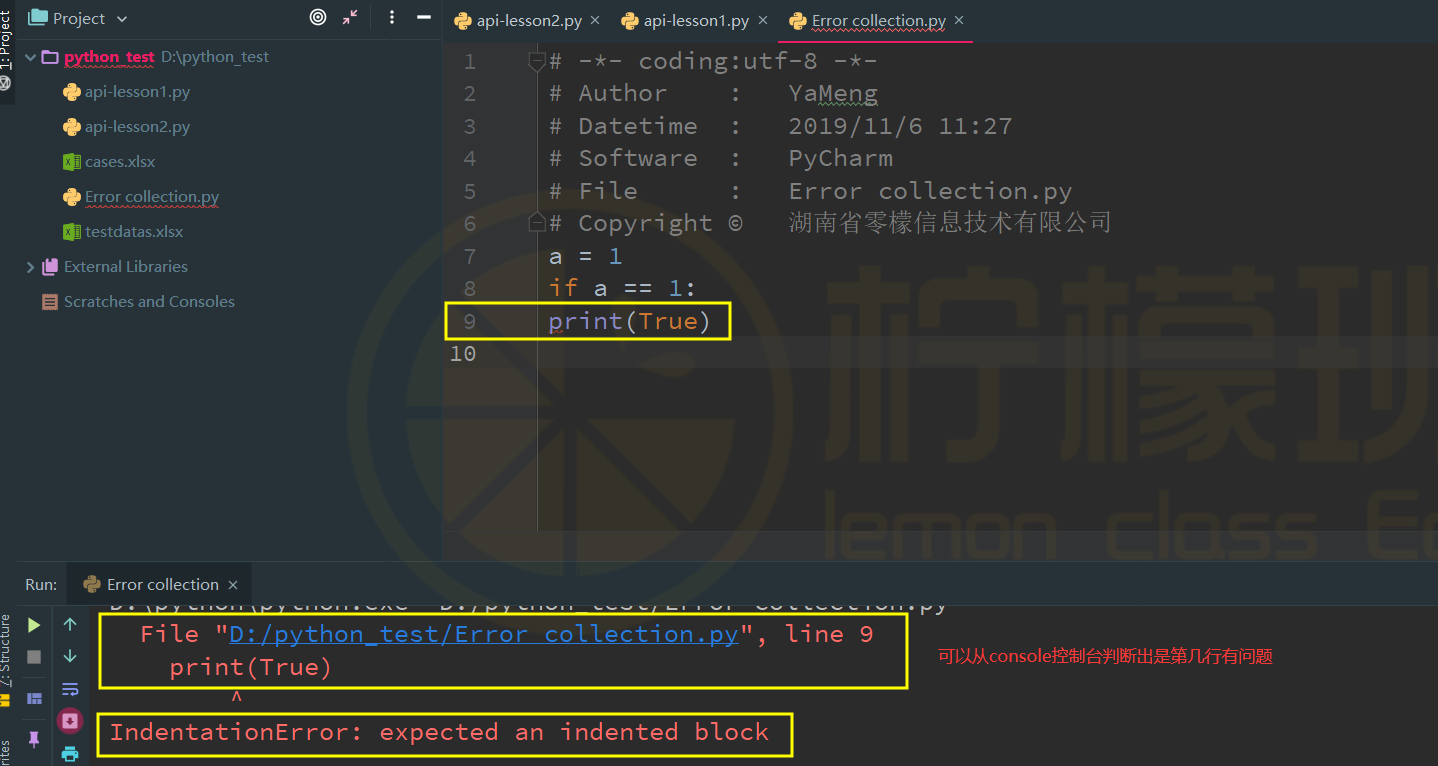Close the Error collection.py editor tab

[x=959, y=21]
